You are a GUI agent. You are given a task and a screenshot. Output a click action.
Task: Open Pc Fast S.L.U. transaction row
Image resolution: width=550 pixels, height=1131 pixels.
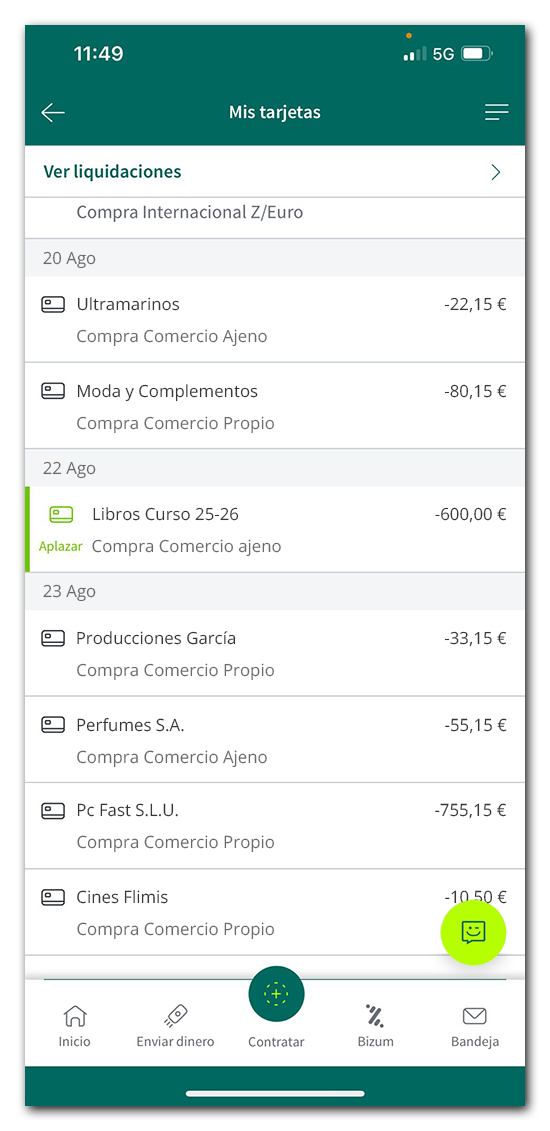coord(275,826)
